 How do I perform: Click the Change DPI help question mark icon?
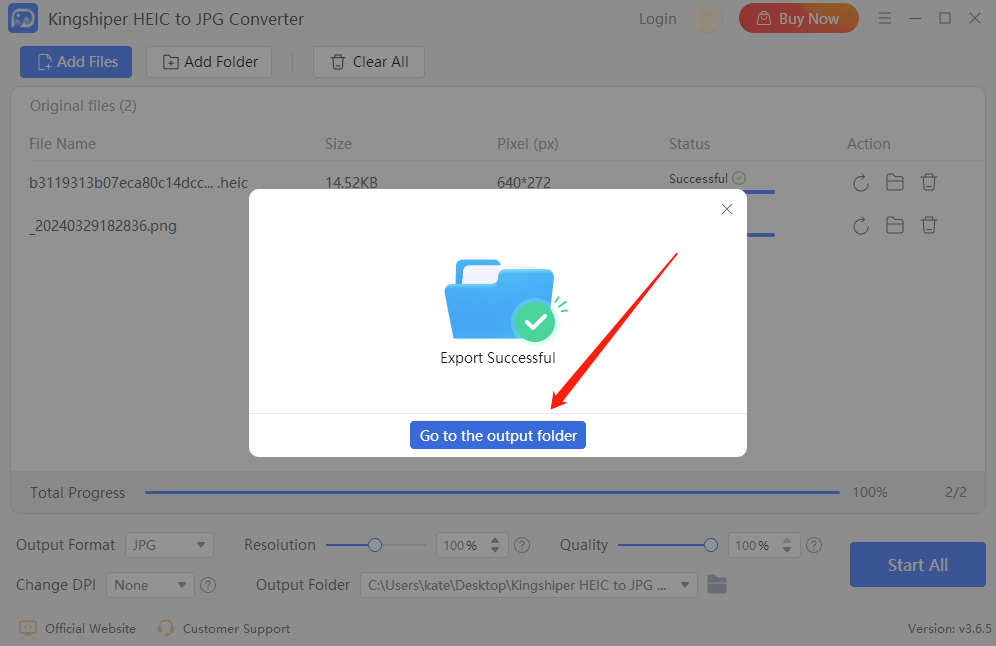208,585
